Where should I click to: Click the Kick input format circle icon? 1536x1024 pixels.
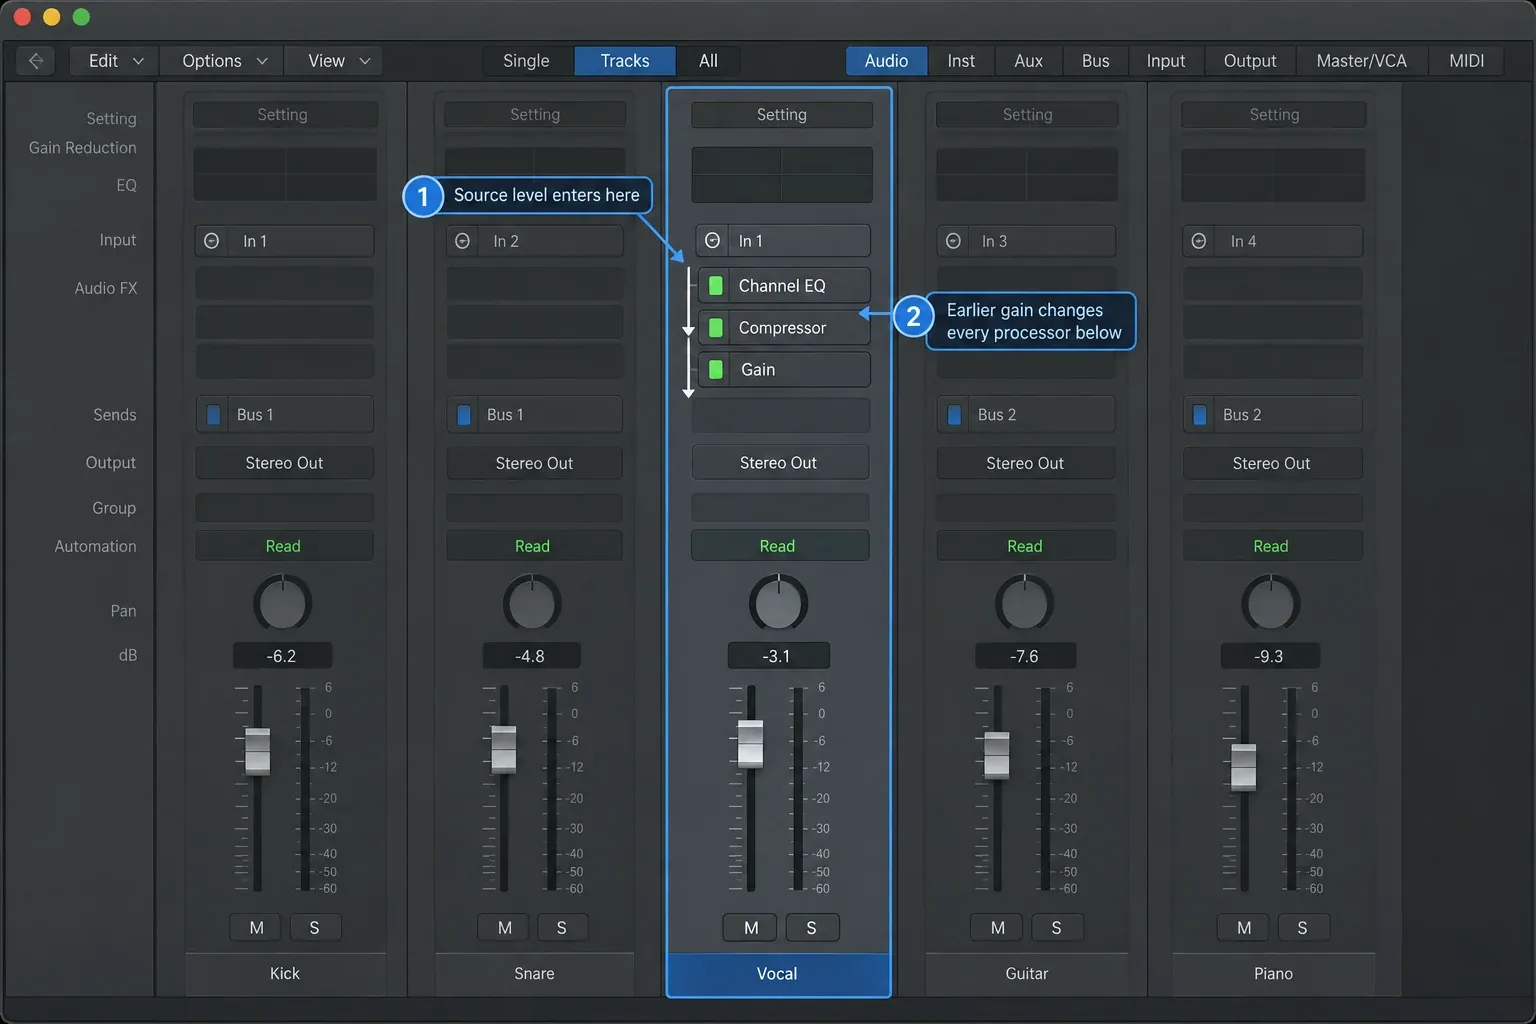(212, 241)
